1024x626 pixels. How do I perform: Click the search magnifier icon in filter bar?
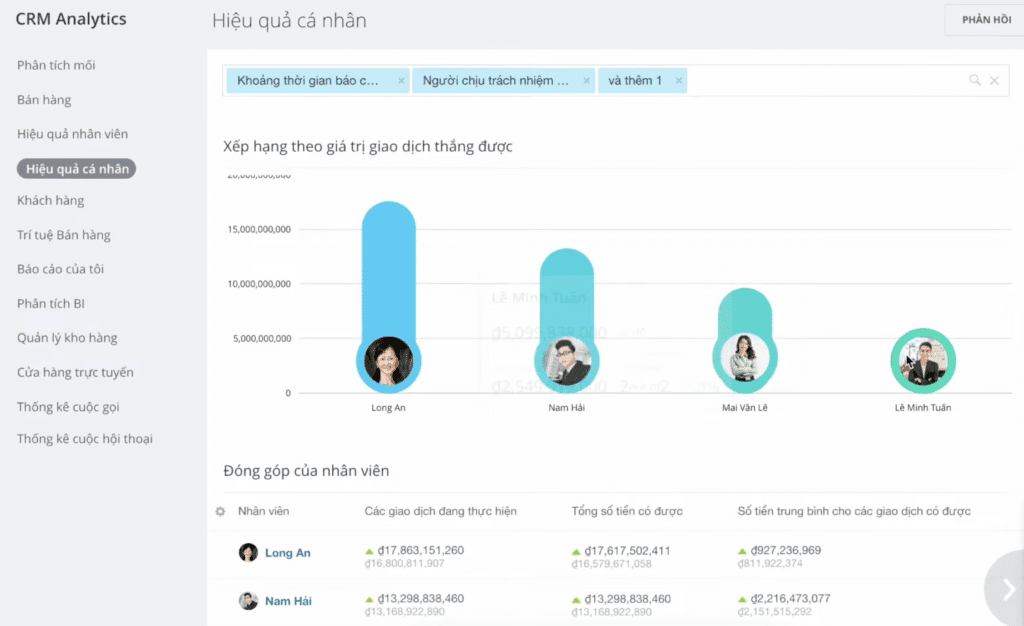[975, 81]
